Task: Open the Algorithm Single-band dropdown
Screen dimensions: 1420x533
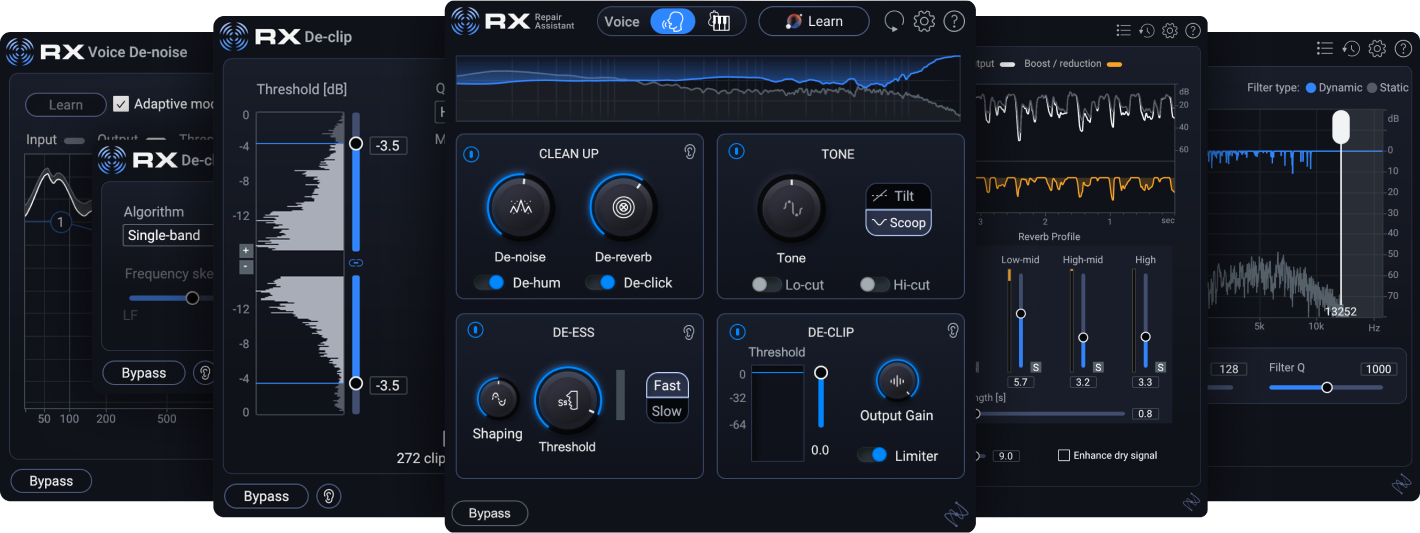Action: click(x=170, y=235)
